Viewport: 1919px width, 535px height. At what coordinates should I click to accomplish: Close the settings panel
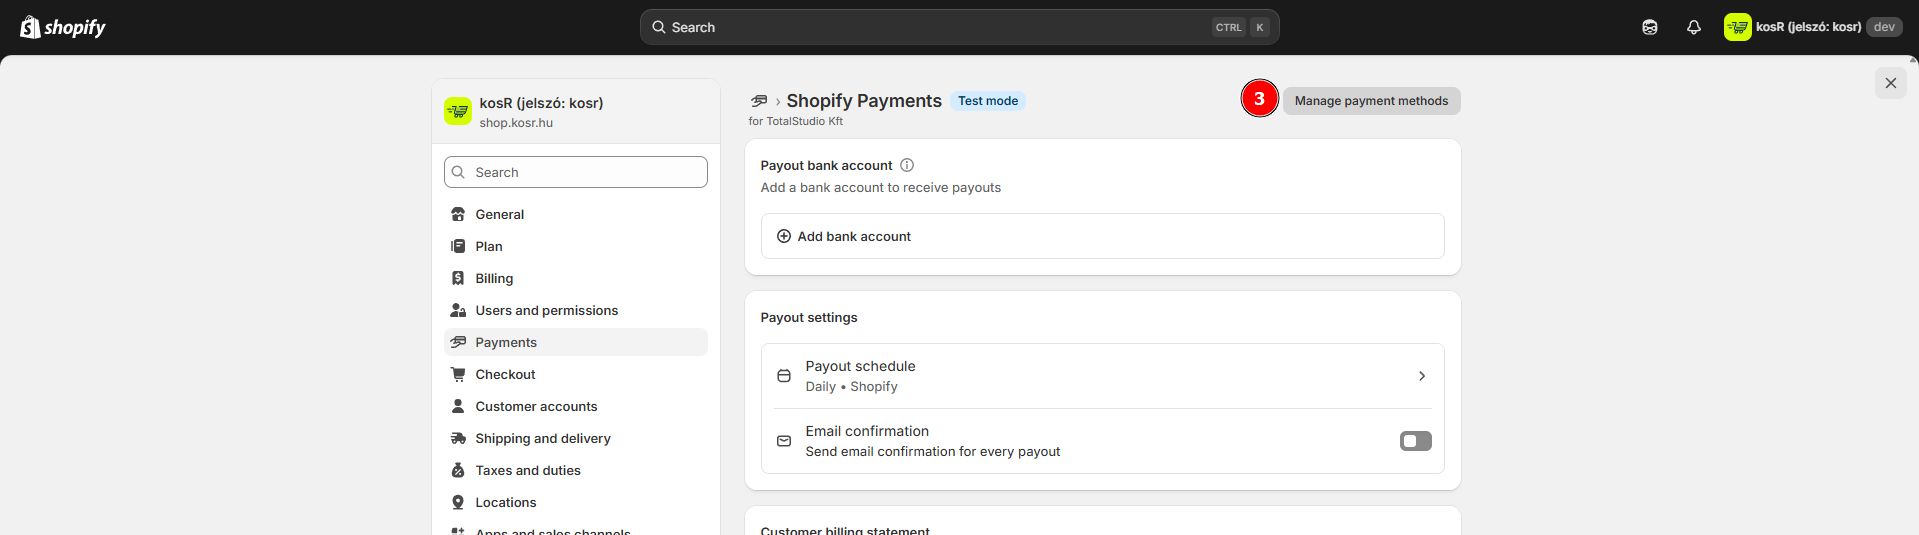1890,83
